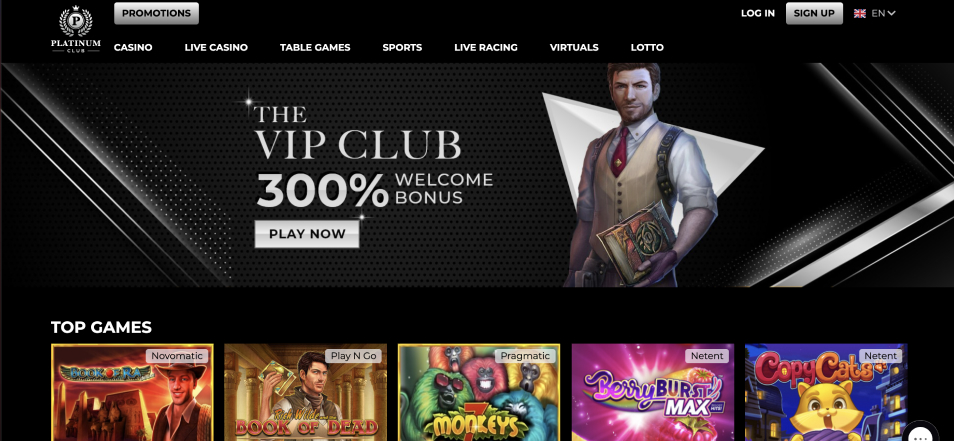Click Play Now on VIP banner
Screen dimensions: 954x441
point(307,234)
